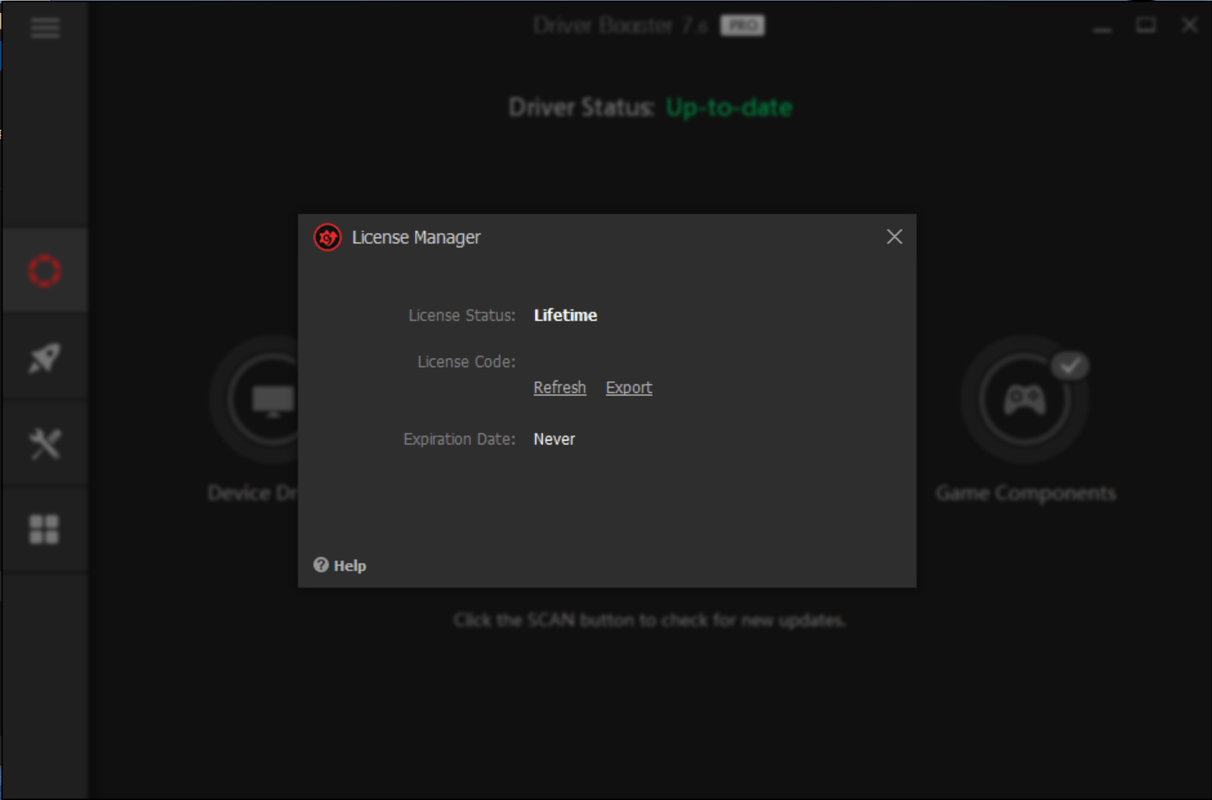Close the License Manager dialog

coord(894,236)
